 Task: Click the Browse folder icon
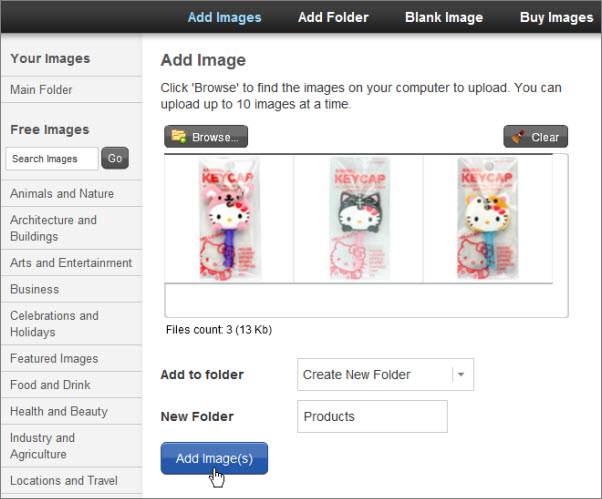click(x=179, y=136)
